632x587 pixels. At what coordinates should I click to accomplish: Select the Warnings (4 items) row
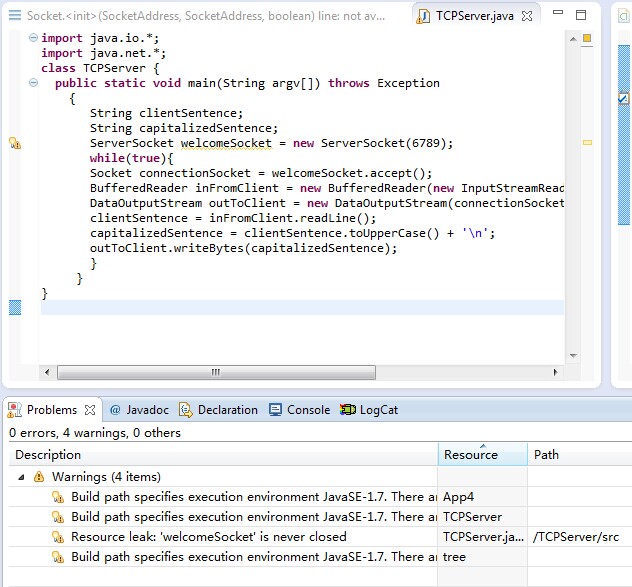(x=106, y=477)
